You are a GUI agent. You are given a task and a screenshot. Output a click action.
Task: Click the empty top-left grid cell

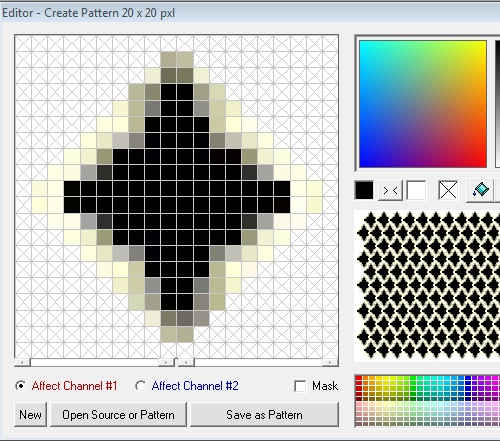[23, 43]
